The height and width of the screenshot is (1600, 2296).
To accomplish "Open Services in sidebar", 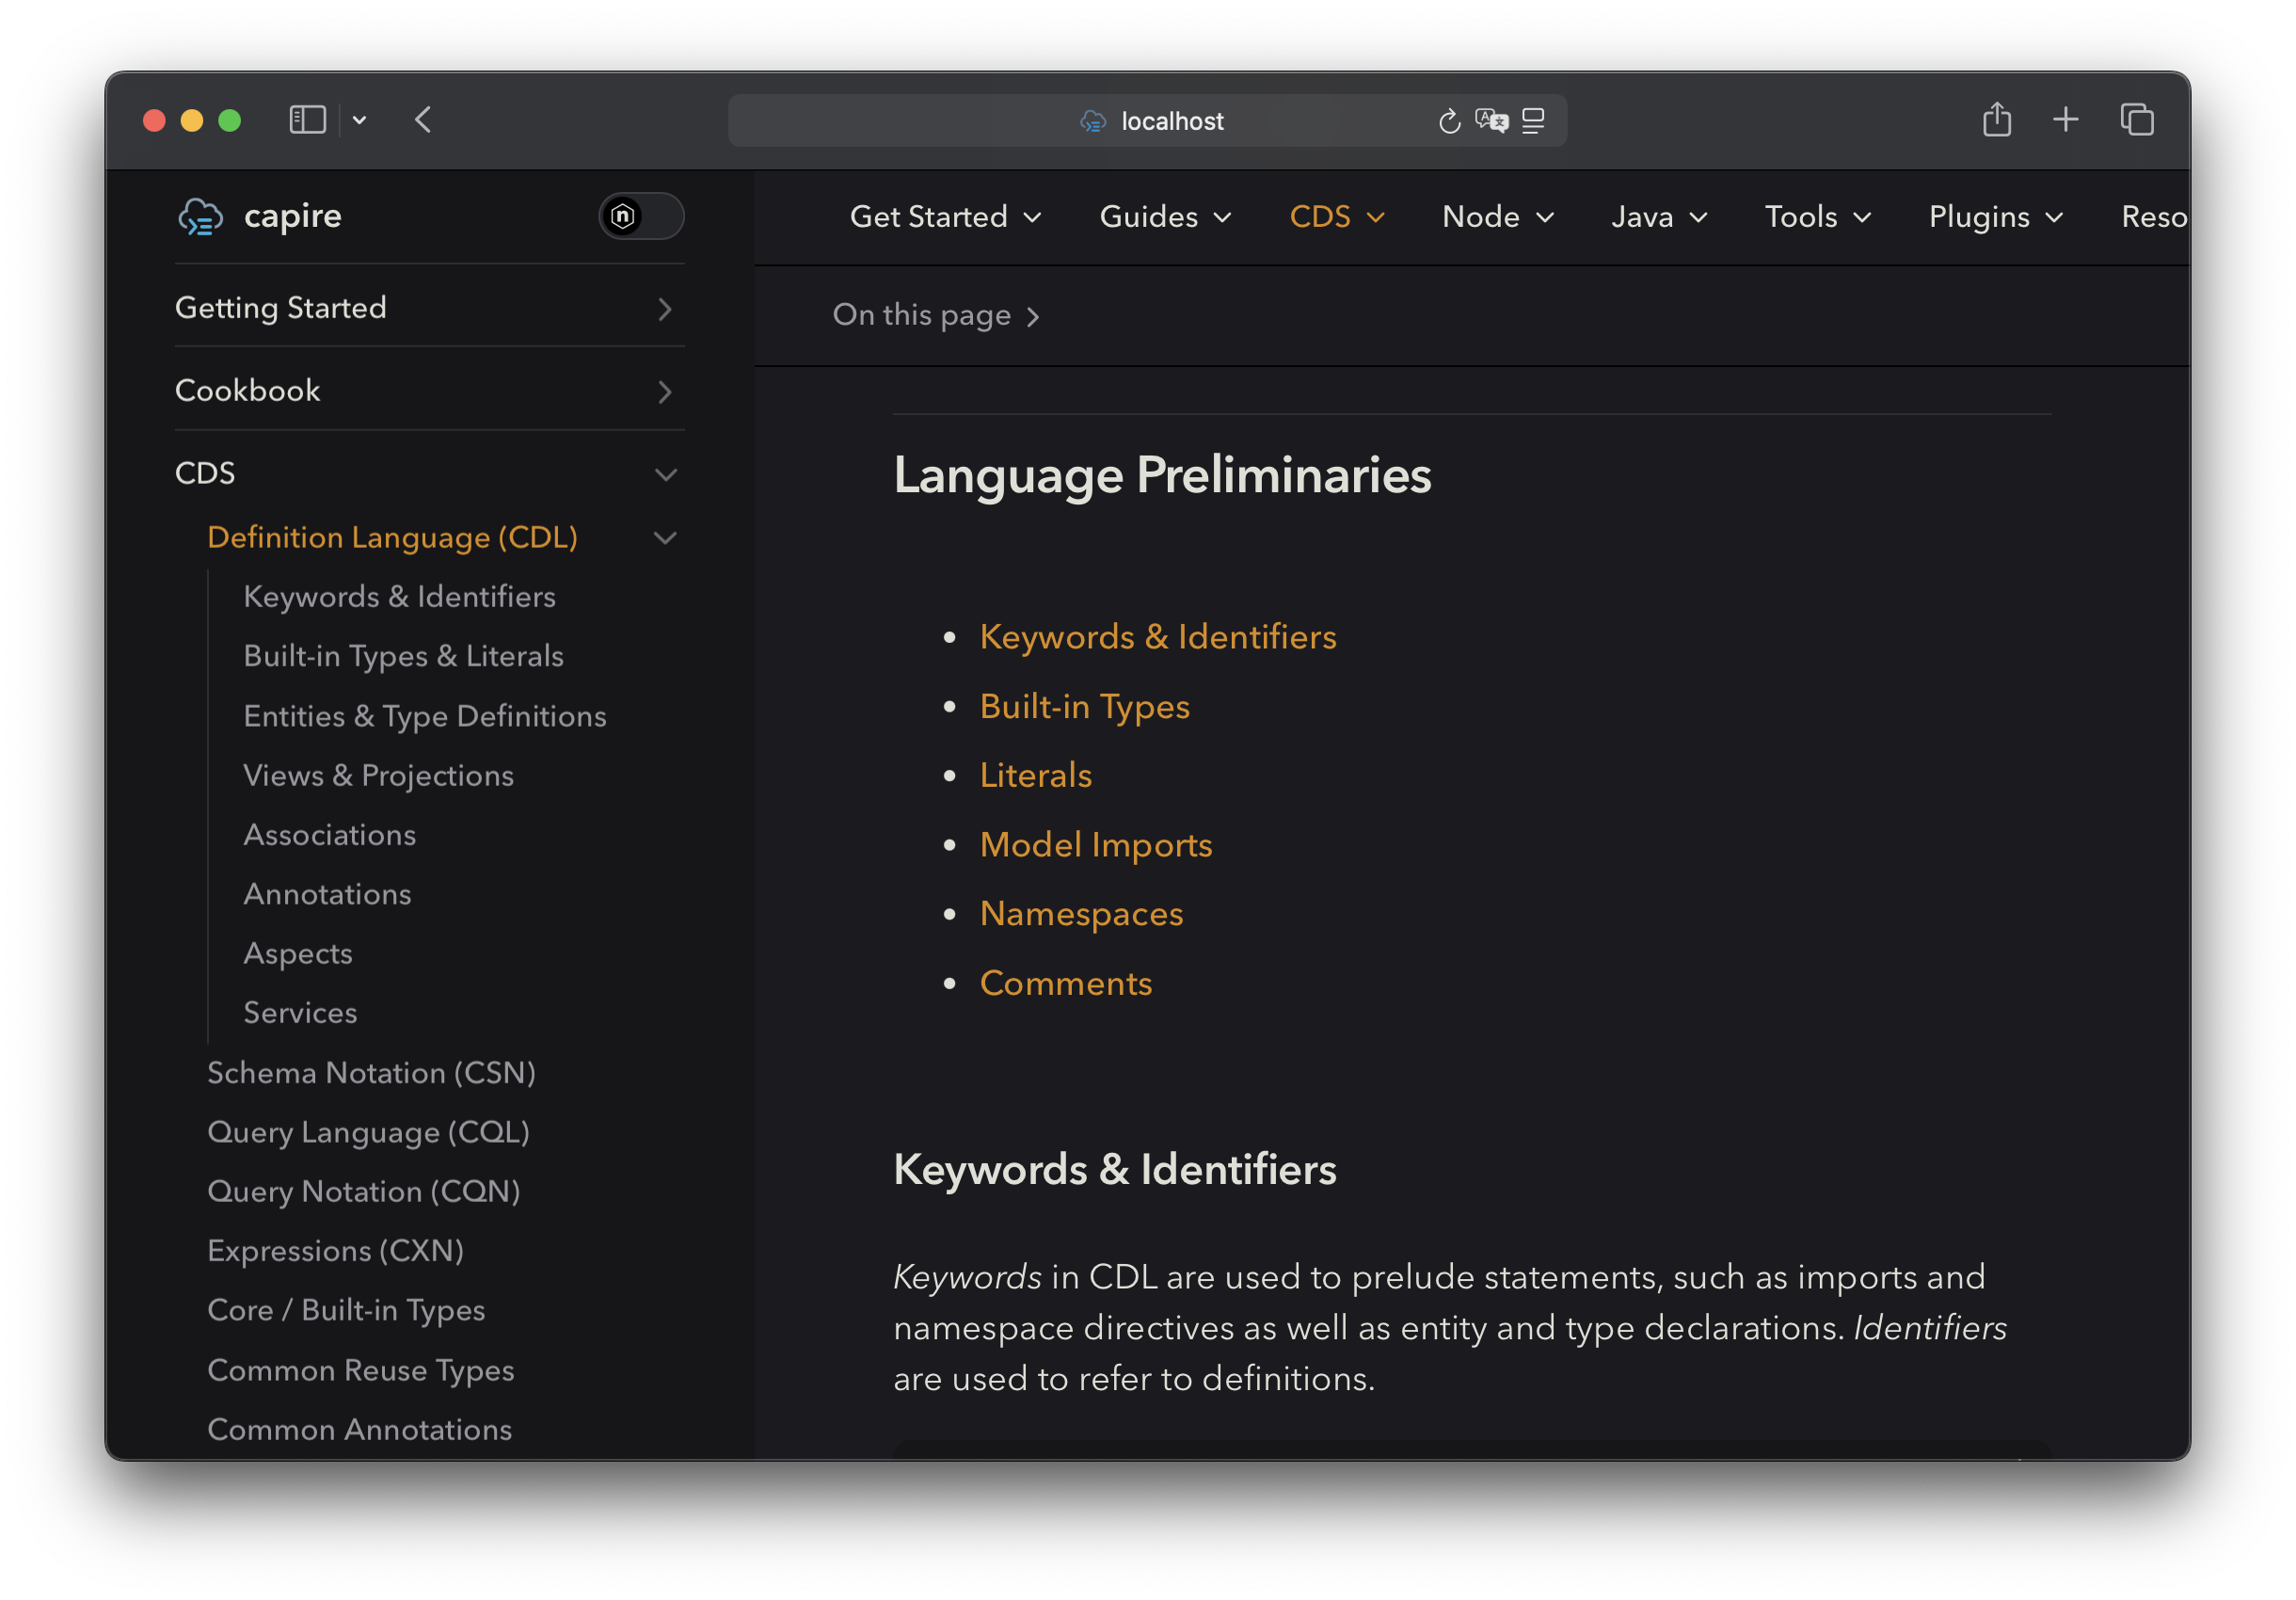I will pyautogui.click(x=300, y=1013).
